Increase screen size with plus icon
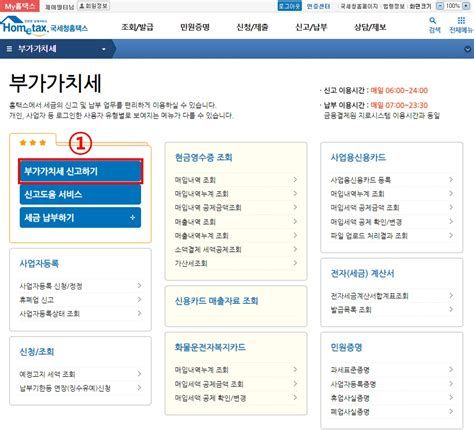The height and width of the screenshot is (430, 474). 466,6
